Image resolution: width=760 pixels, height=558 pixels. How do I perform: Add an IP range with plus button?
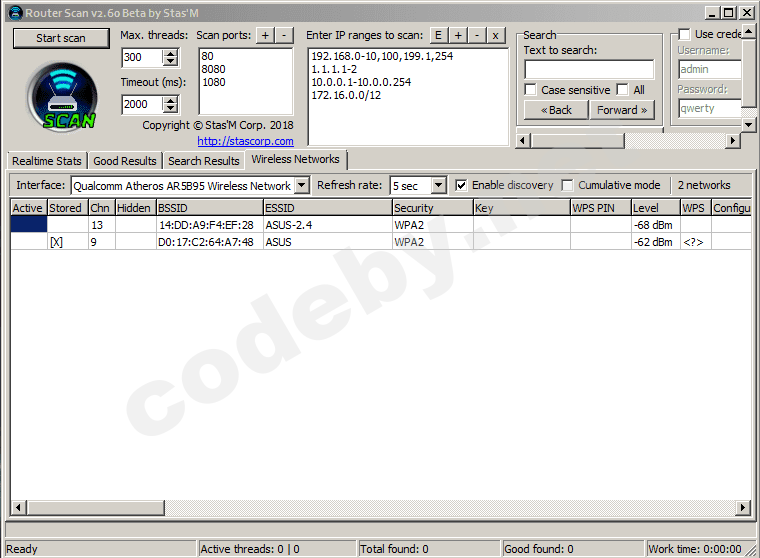coord(458,35)
